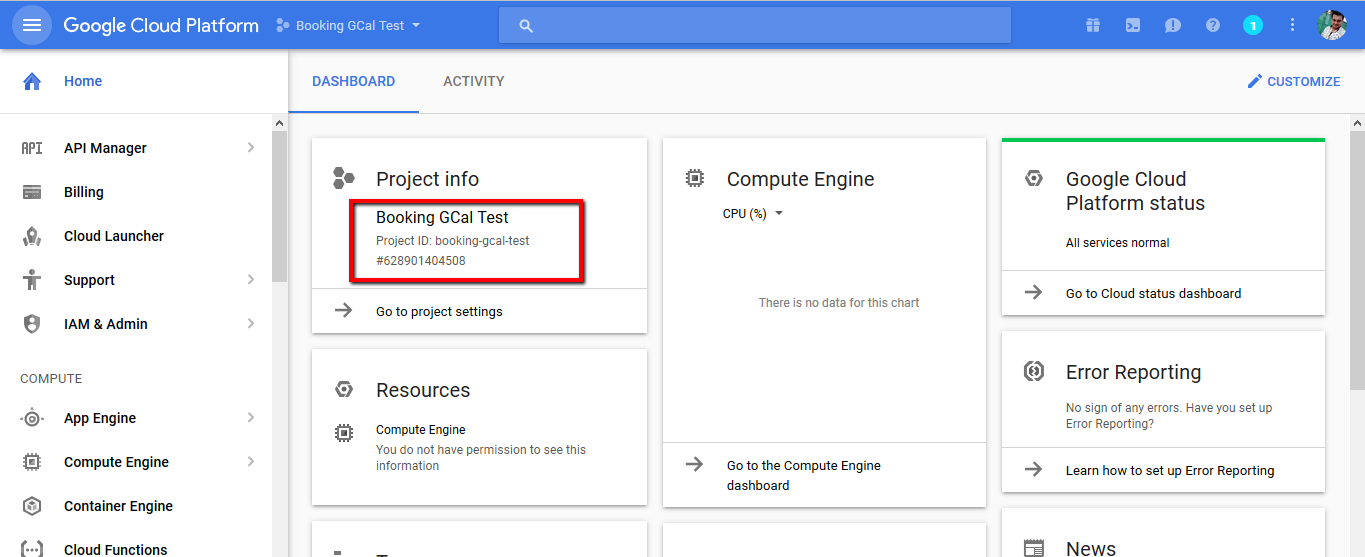The image size is (1365, 557).
Task: Click 'There is no data for this chart'
Action: click(x=839, y=302)
